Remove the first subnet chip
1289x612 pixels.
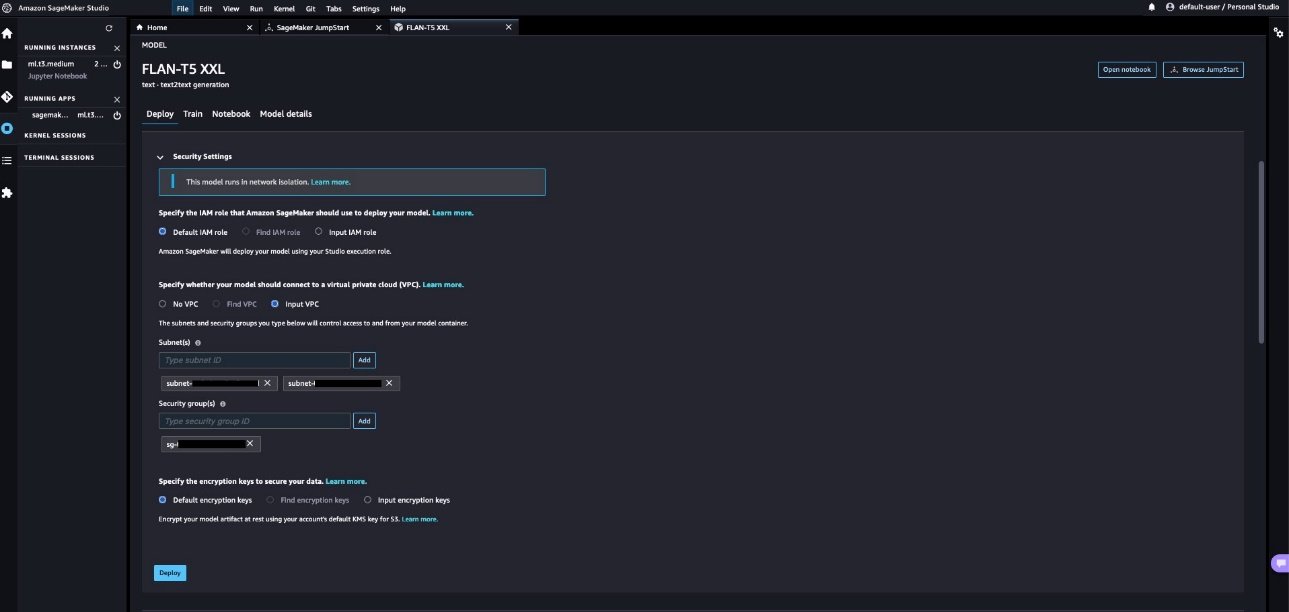click(x=267, y=383)
